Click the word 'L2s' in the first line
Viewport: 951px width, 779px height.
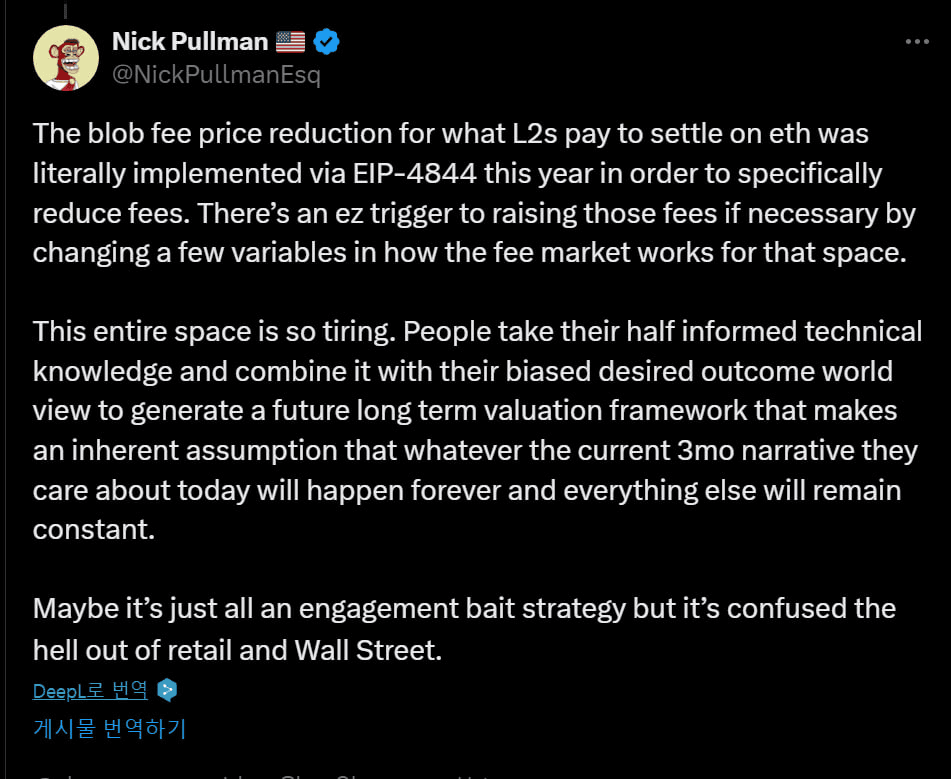point(534,133)
